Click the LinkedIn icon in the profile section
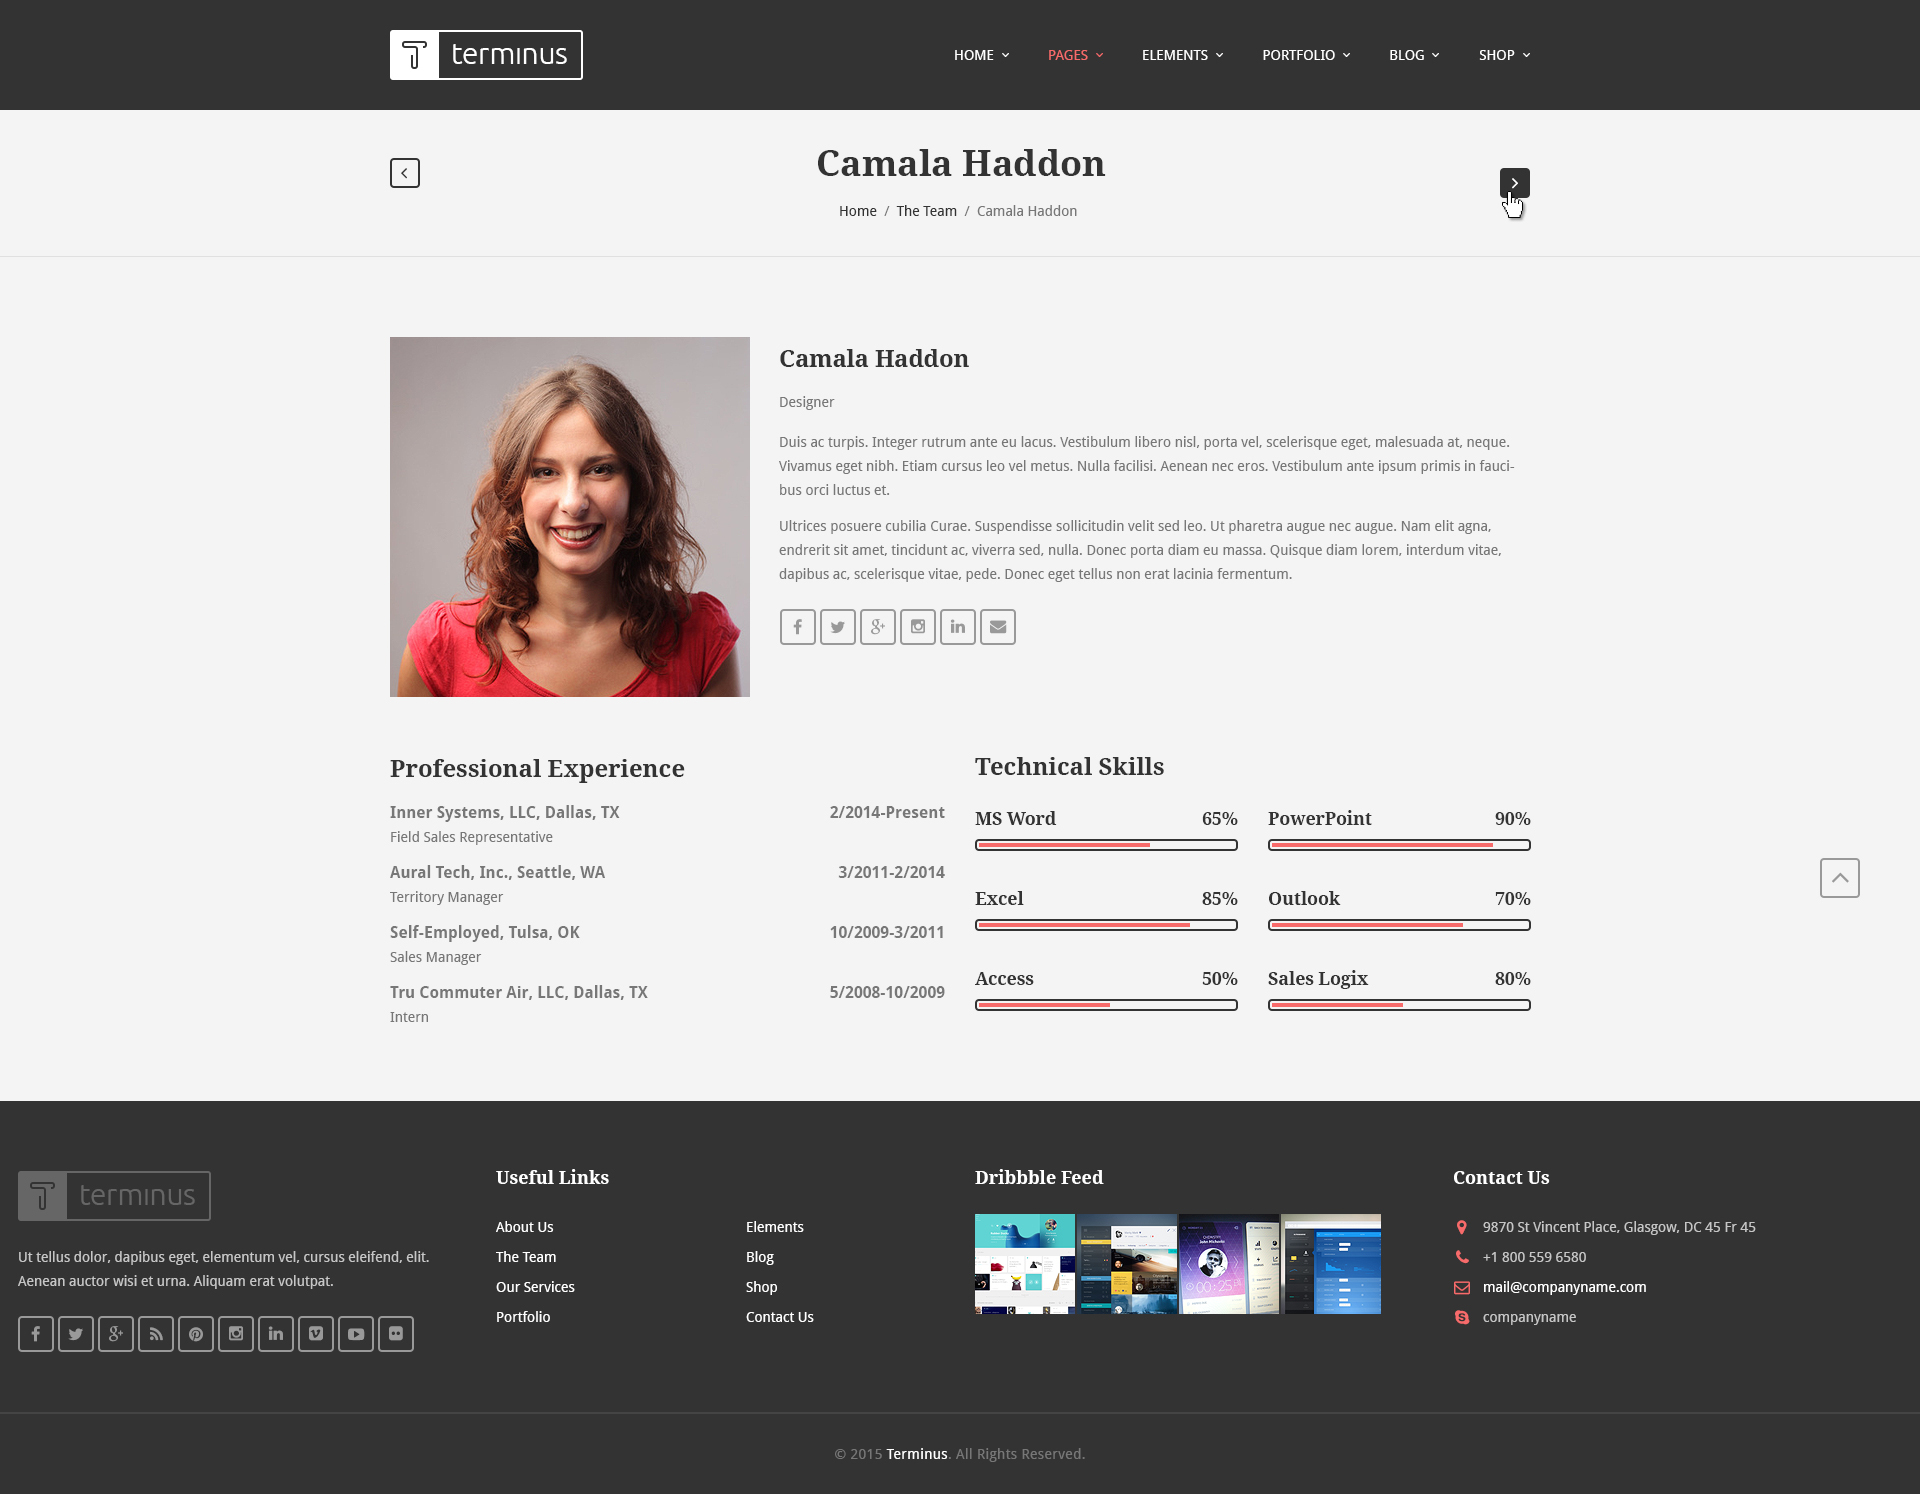This screenshot has width=1920, height=1494. click(957, 627)
